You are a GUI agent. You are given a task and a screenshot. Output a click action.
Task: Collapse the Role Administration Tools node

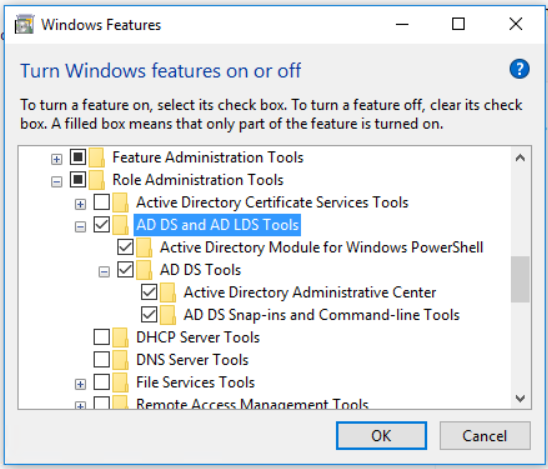pyautogui.click(x=57, y=182)
